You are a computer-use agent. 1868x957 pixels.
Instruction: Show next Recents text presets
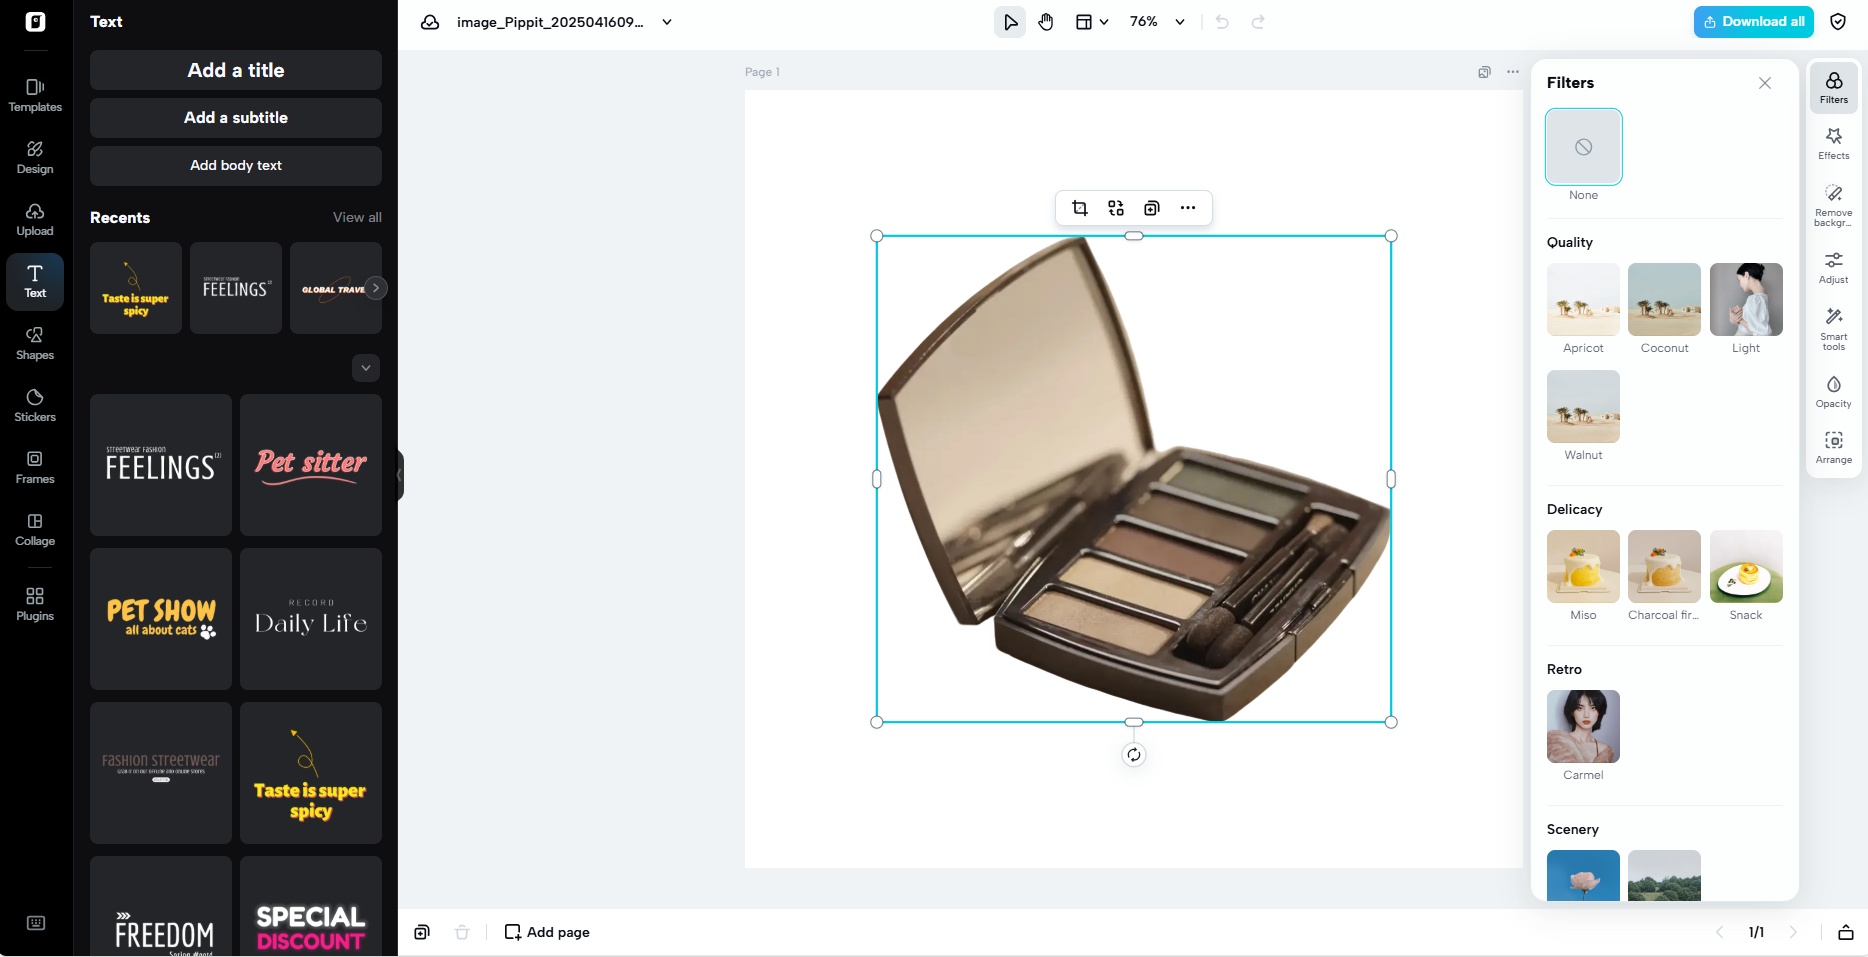pyautogui.click(x=376, y=288)
